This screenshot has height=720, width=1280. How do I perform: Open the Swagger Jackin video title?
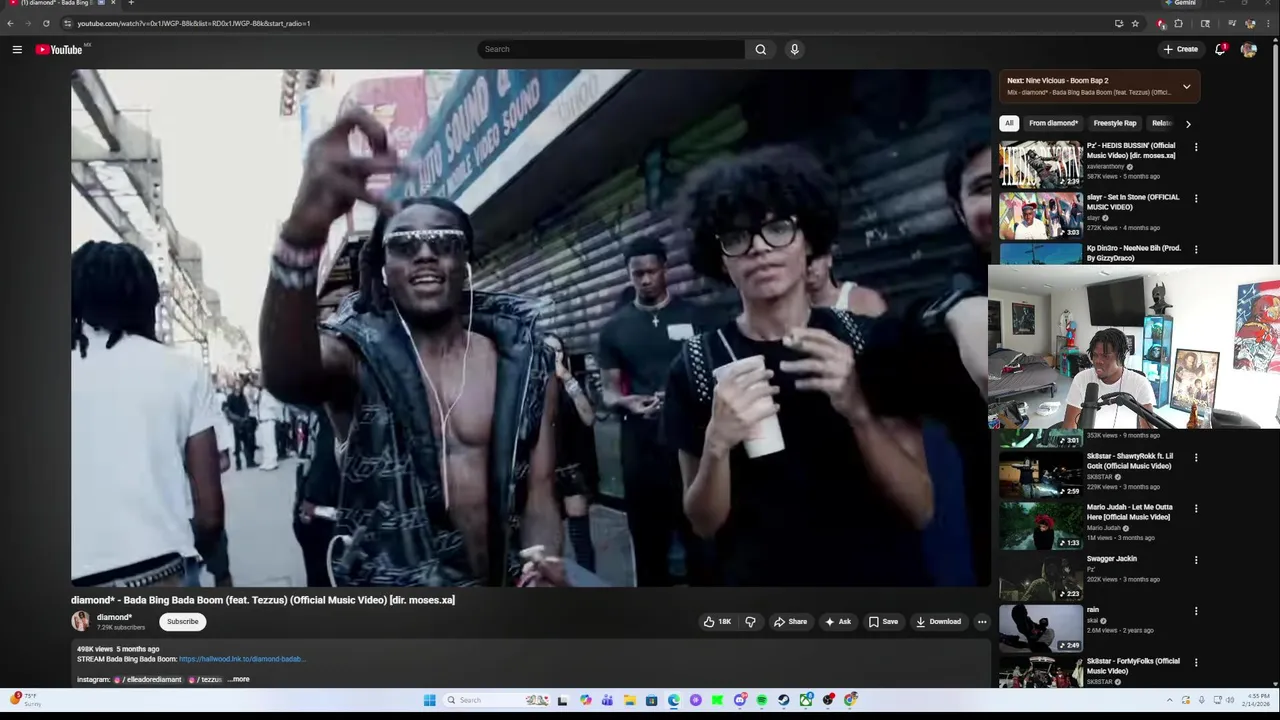click(1112, 559)
